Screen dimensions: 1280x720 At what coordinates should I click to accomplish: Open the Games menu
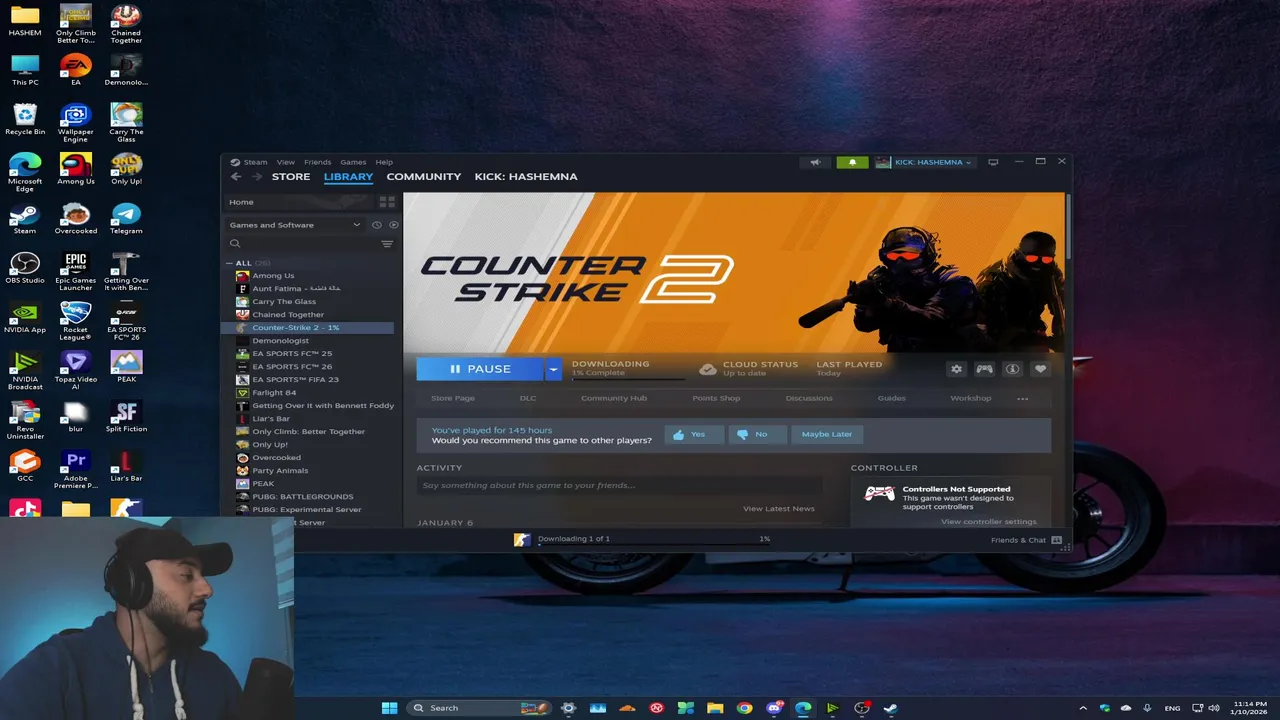click(353, 162)
